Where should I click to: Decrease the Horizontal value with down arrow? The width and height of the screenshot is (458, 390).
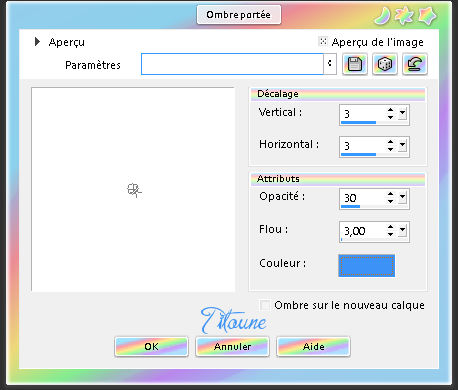[x=390, y=149]
